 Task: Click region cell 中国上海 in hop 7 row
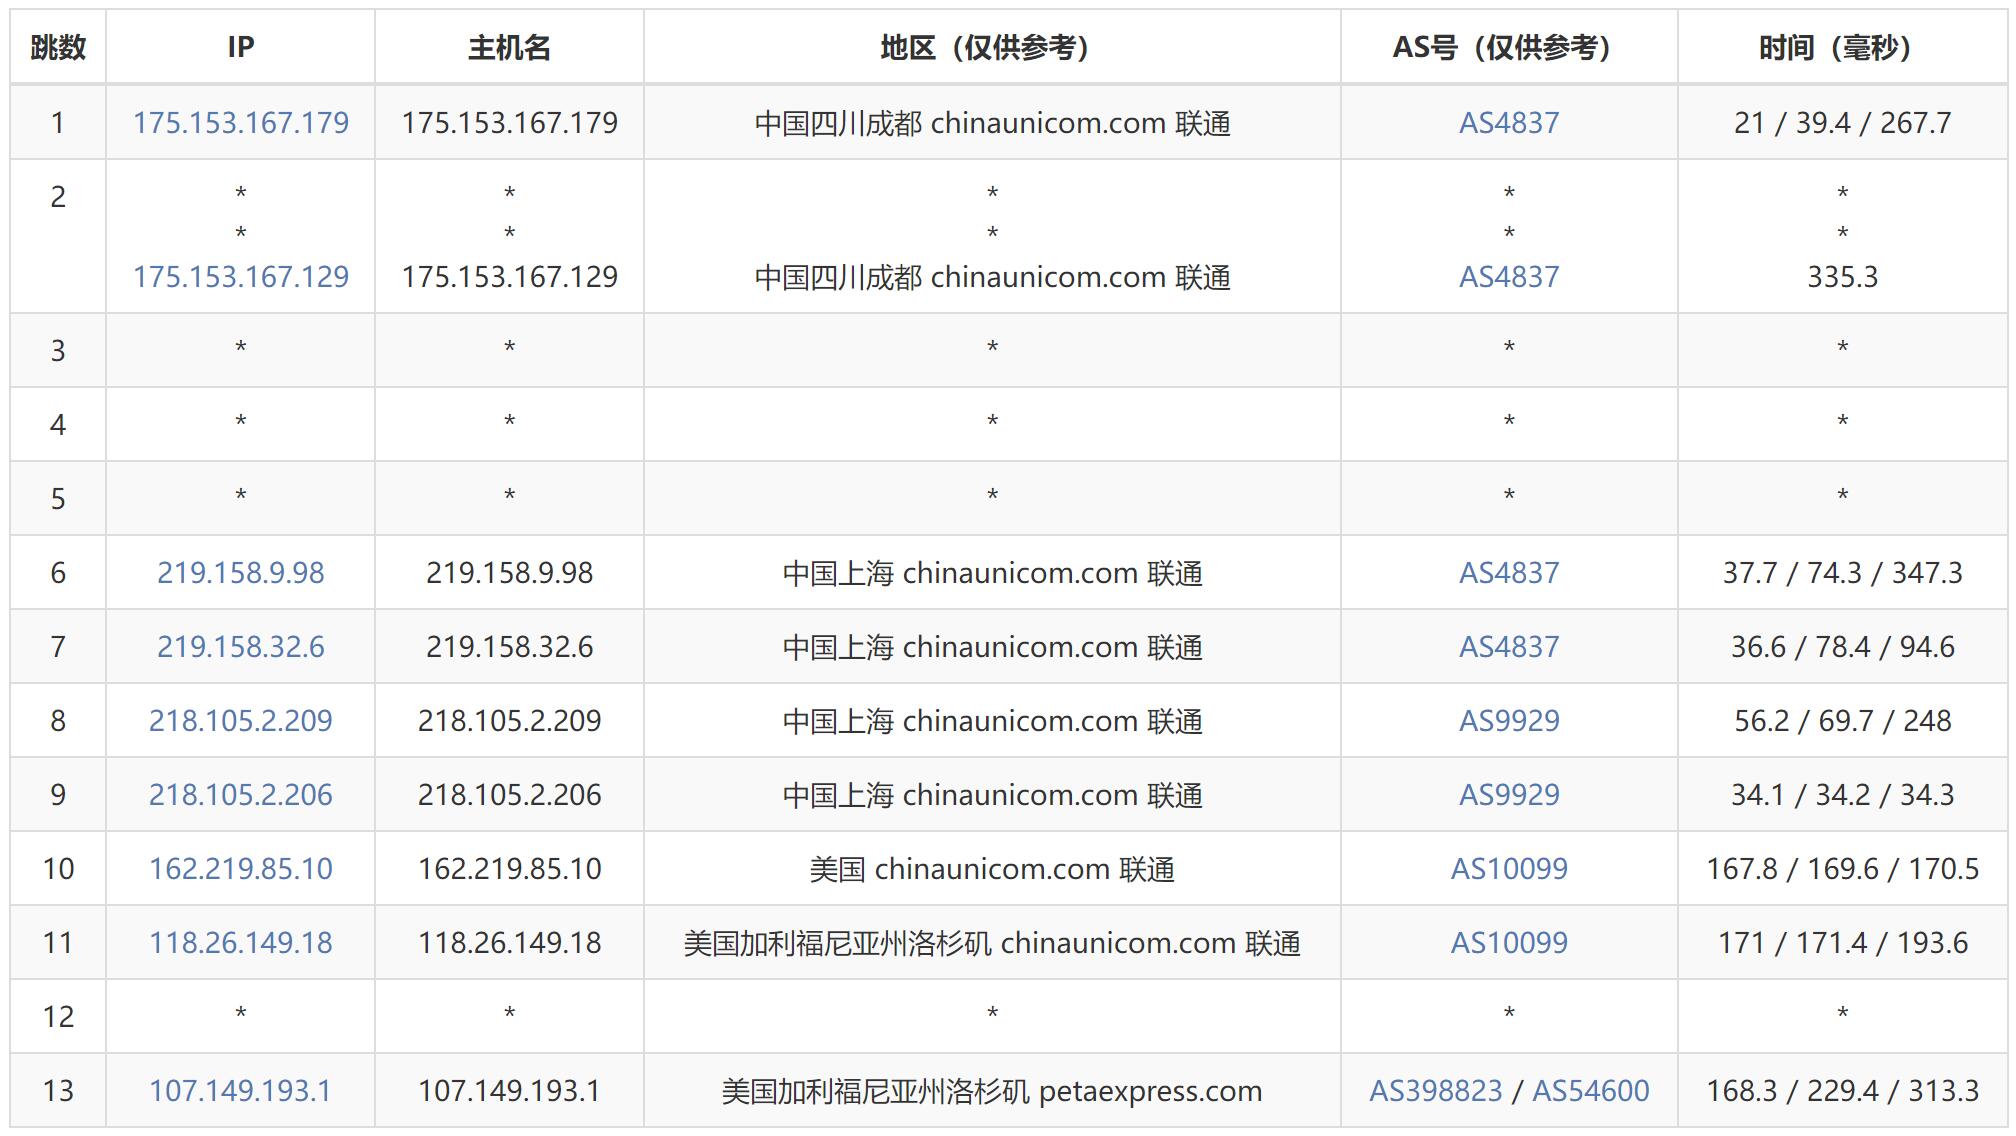tap(992, 647)
